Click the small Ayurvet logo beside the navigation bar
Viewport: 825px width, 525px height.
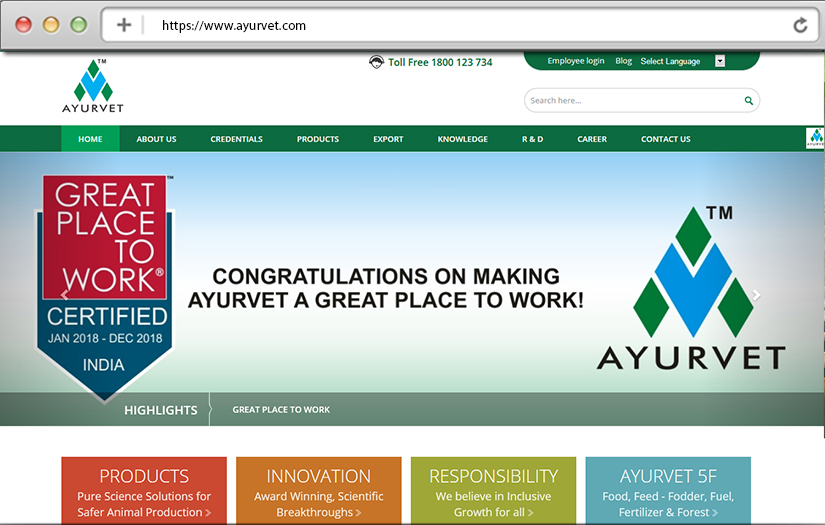(815, 138)
